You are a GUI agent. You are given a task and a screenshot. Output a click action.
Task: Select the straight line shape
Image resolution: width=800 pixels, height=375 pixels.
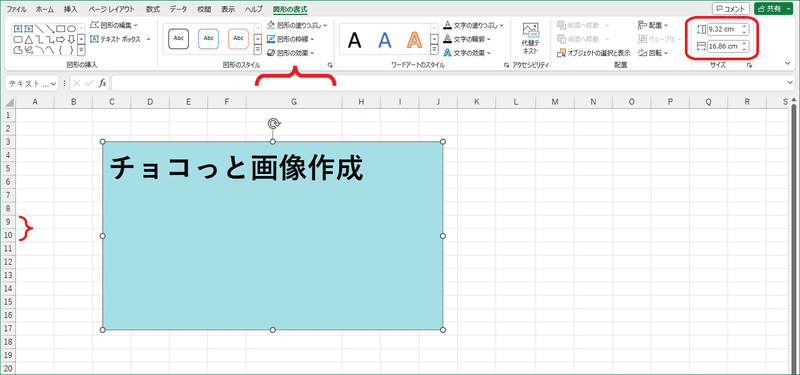39,29
